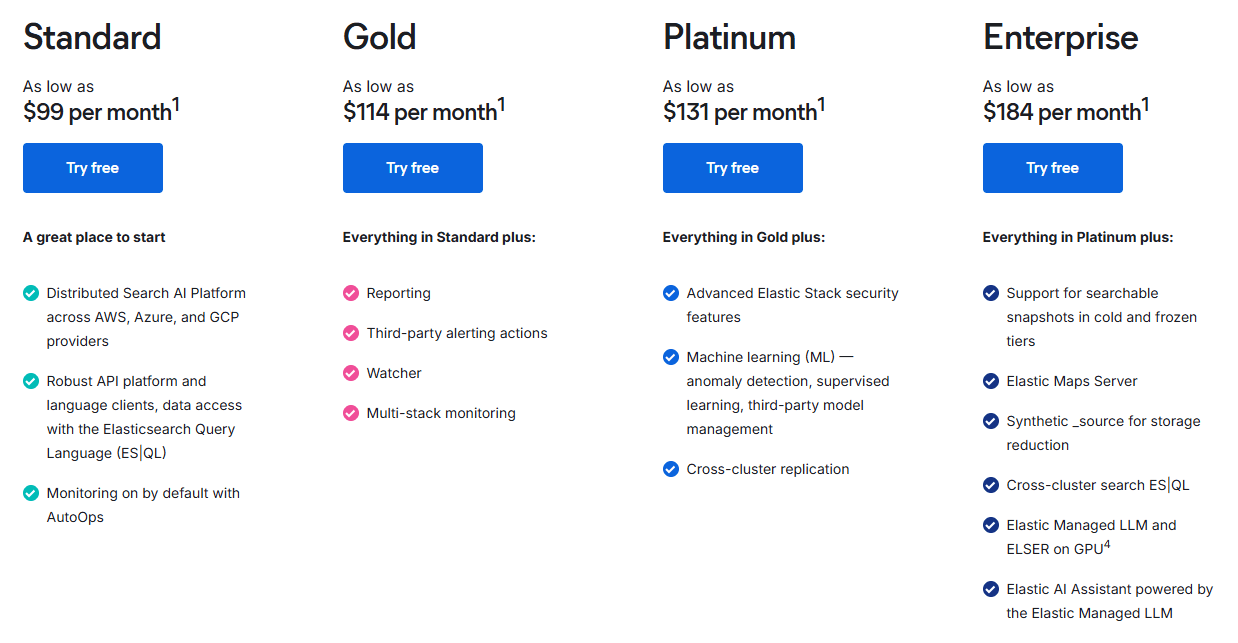The image size is (1238, 643).
Task: Click the checkmark icon next to Cross-cluster search
Action: [991, 485]
